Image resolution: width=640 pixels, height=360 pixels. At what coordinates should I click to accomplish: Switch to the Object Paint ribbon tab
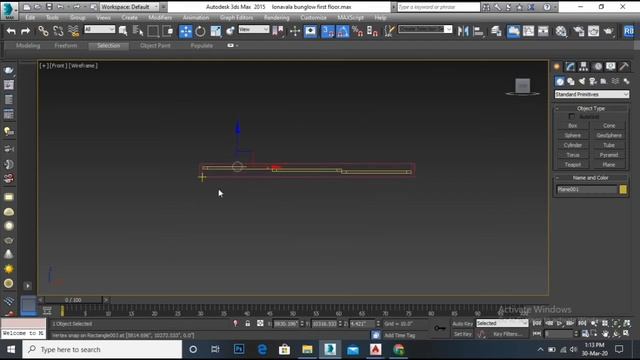coord(155,46)
